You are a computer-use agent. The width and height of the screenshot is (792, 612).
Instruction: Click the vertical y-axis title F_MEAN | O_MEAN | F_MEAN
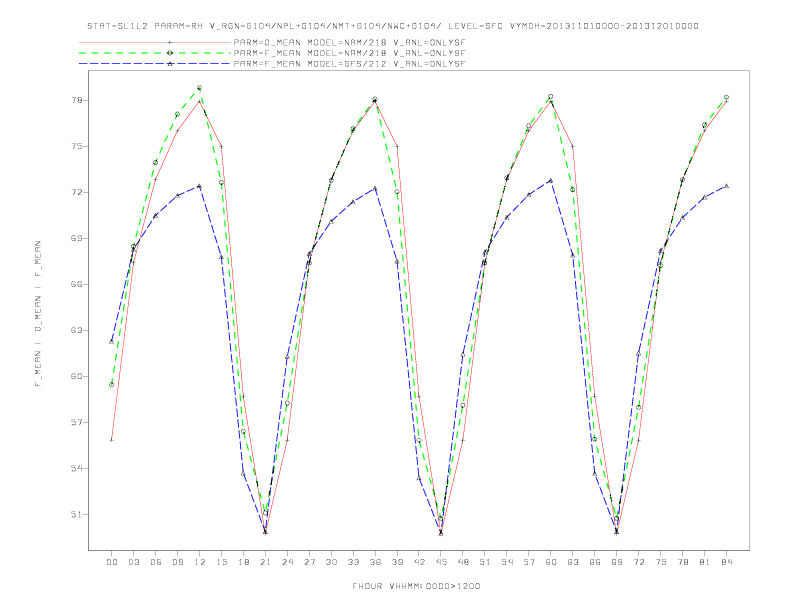pos(38,314)
